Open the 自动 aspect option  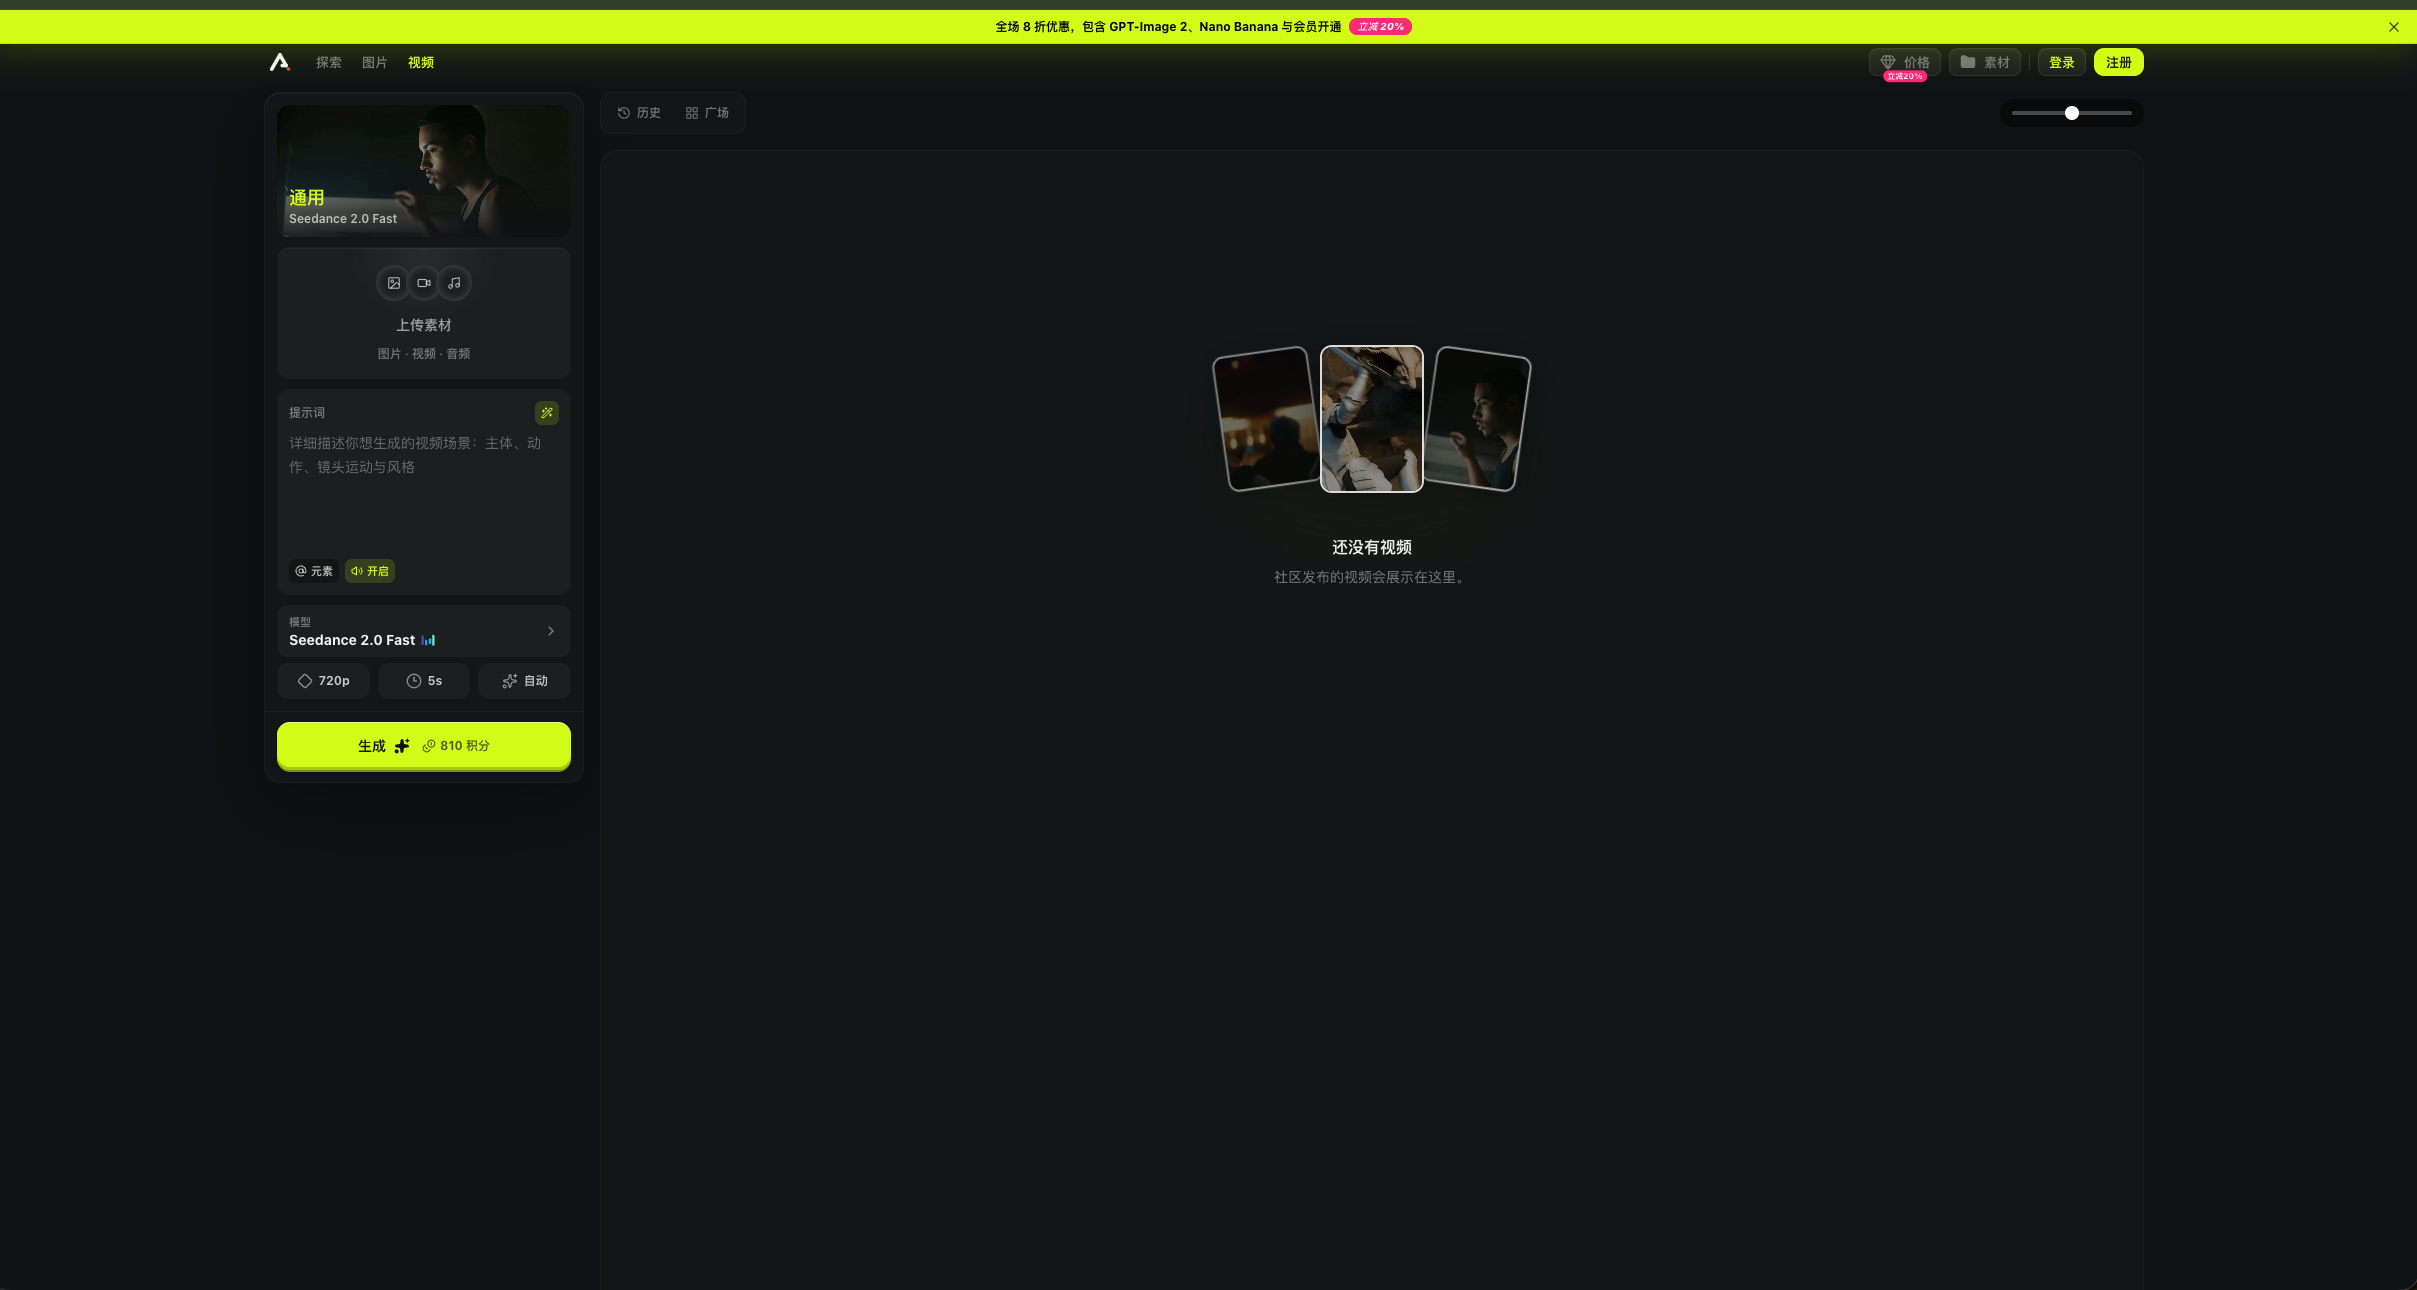click(524, 681)
